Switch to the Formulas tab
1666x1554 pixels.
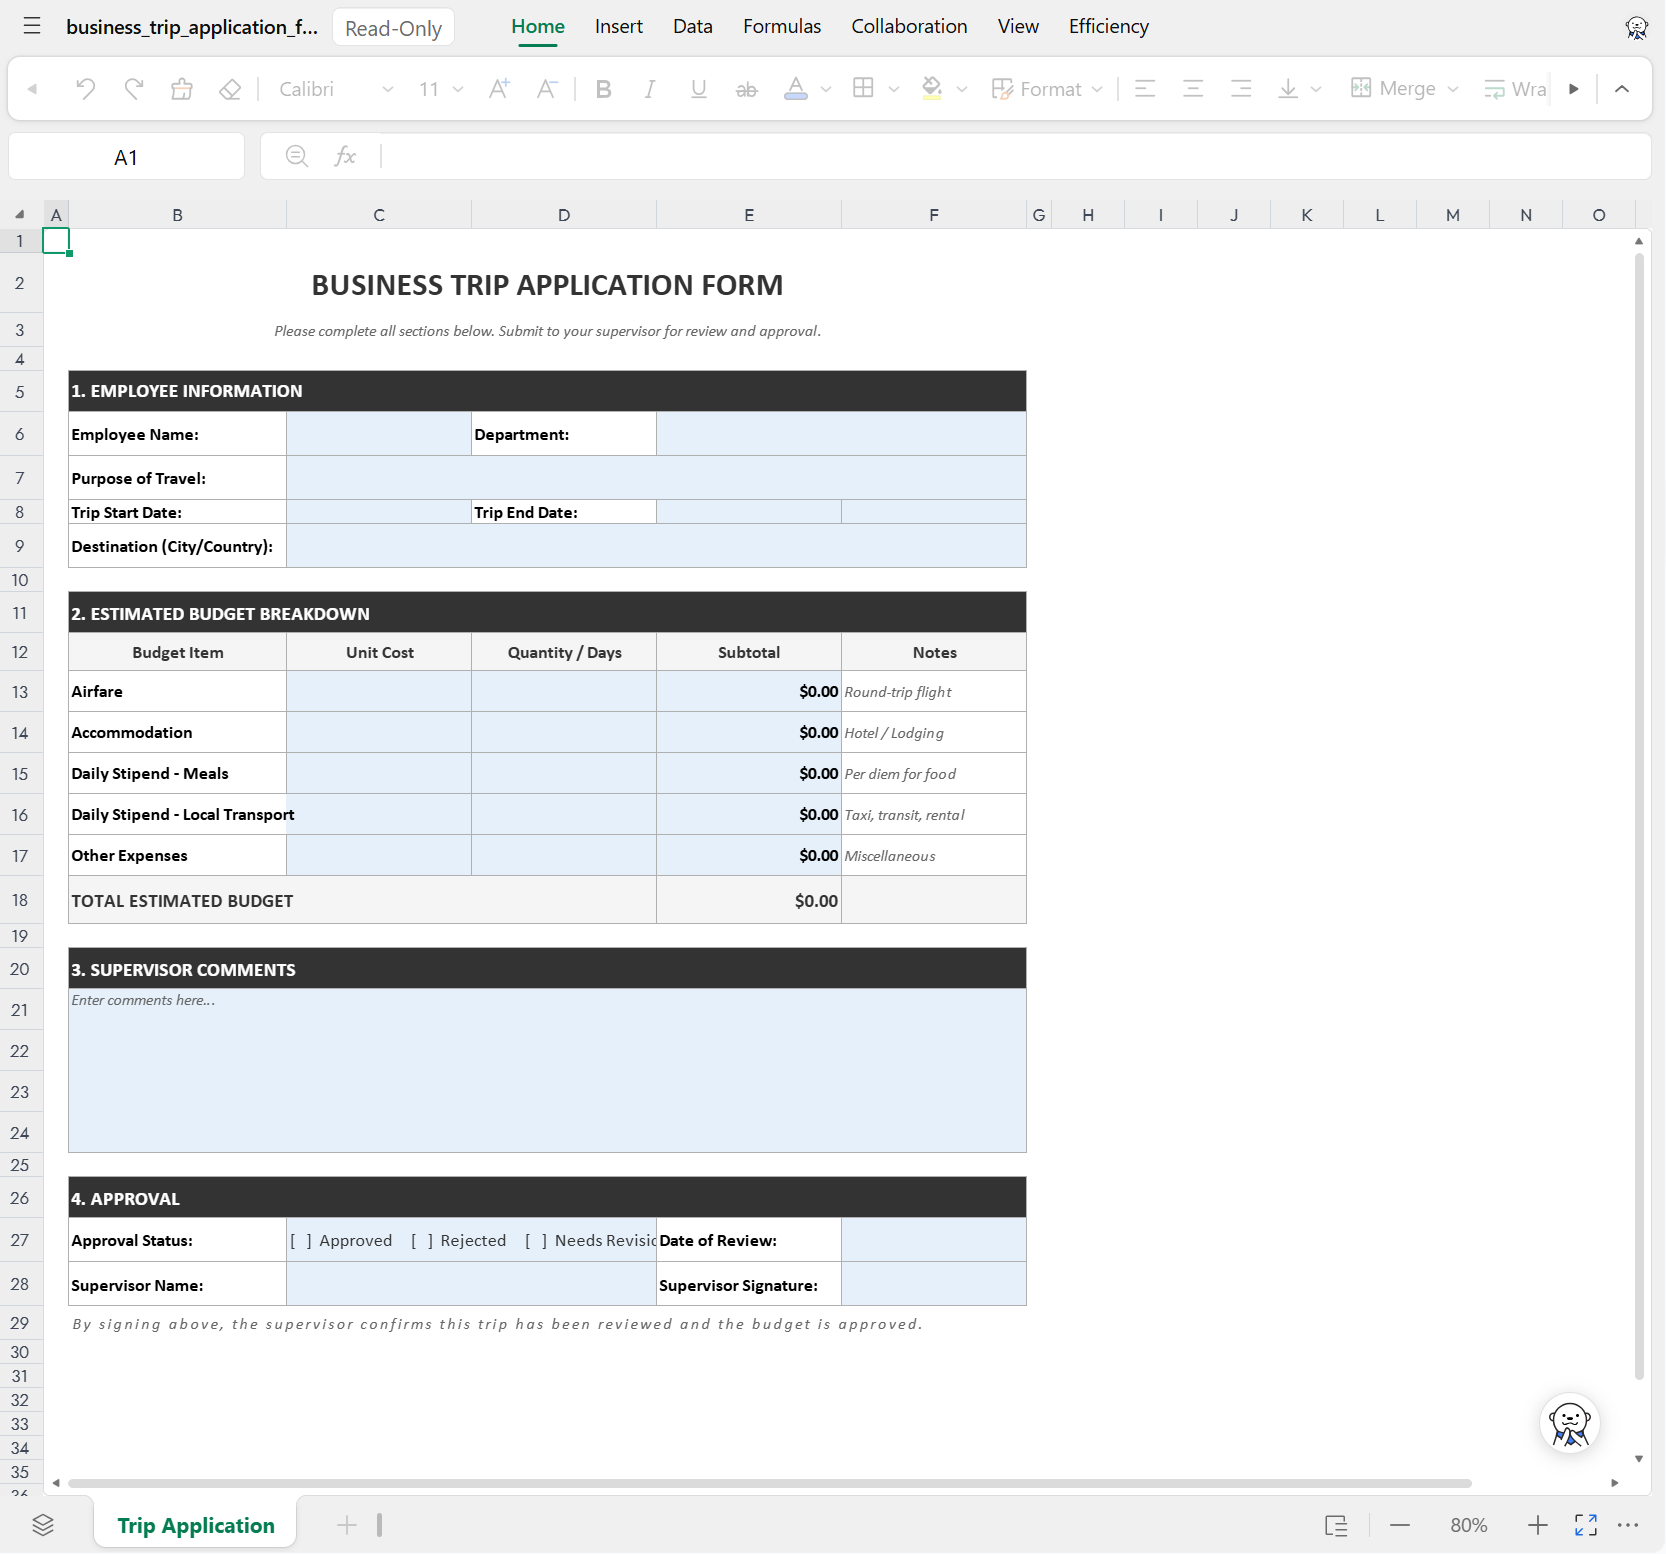(x=782, y=27)
